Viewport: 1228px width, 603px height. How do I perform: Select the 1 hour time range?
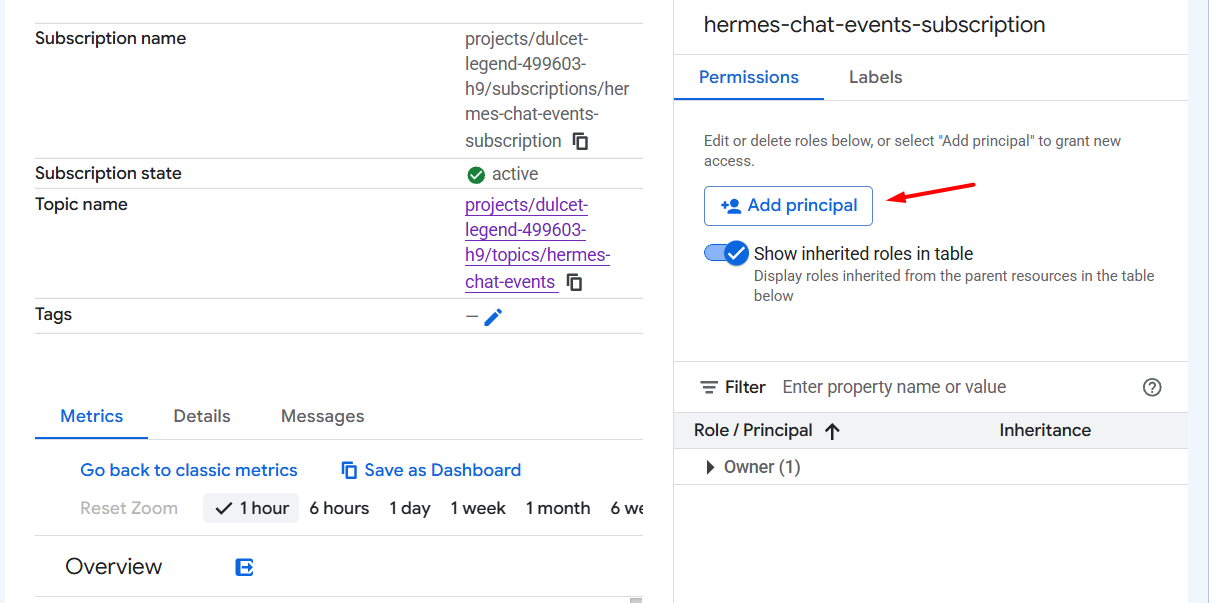(x=251, y=508)
